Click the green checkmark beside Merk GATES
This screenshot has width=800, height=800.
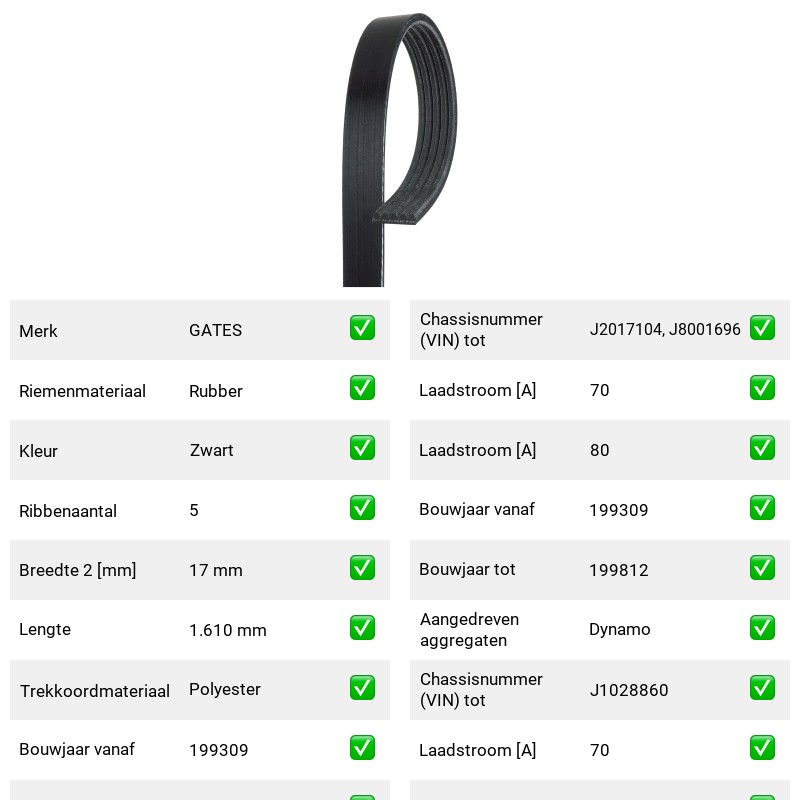click(x=362, y=328)
